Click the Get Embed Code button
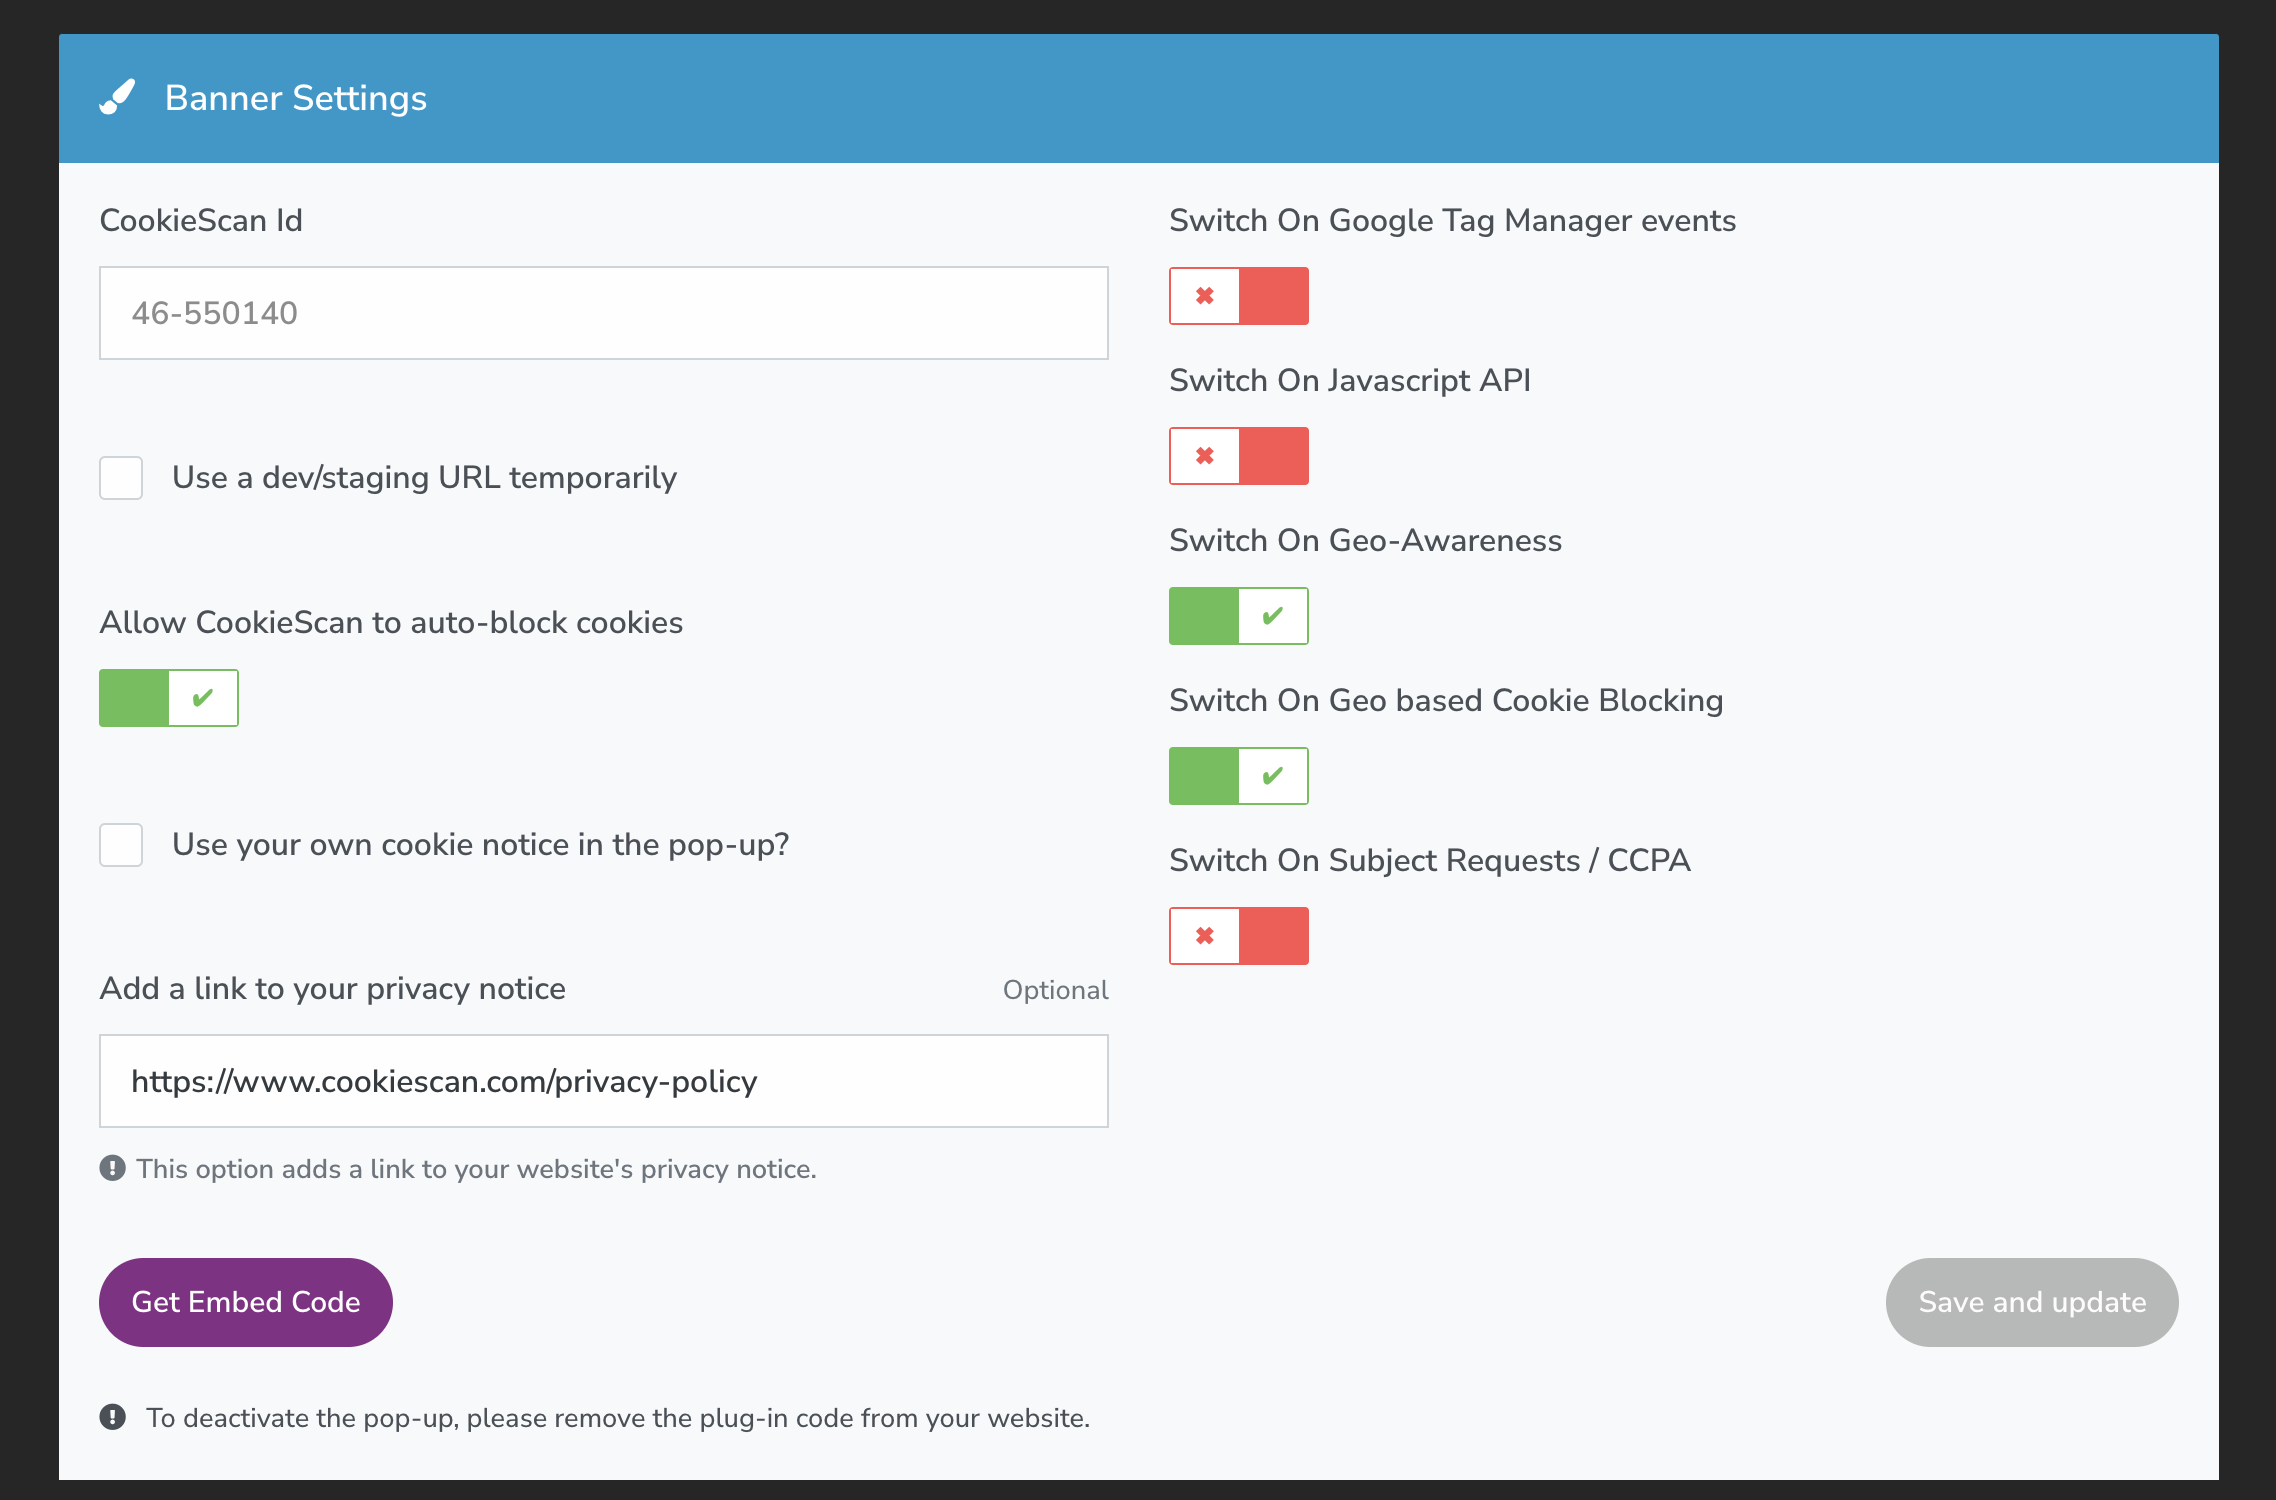The image size is (2276, 1500). (246, 1302)
